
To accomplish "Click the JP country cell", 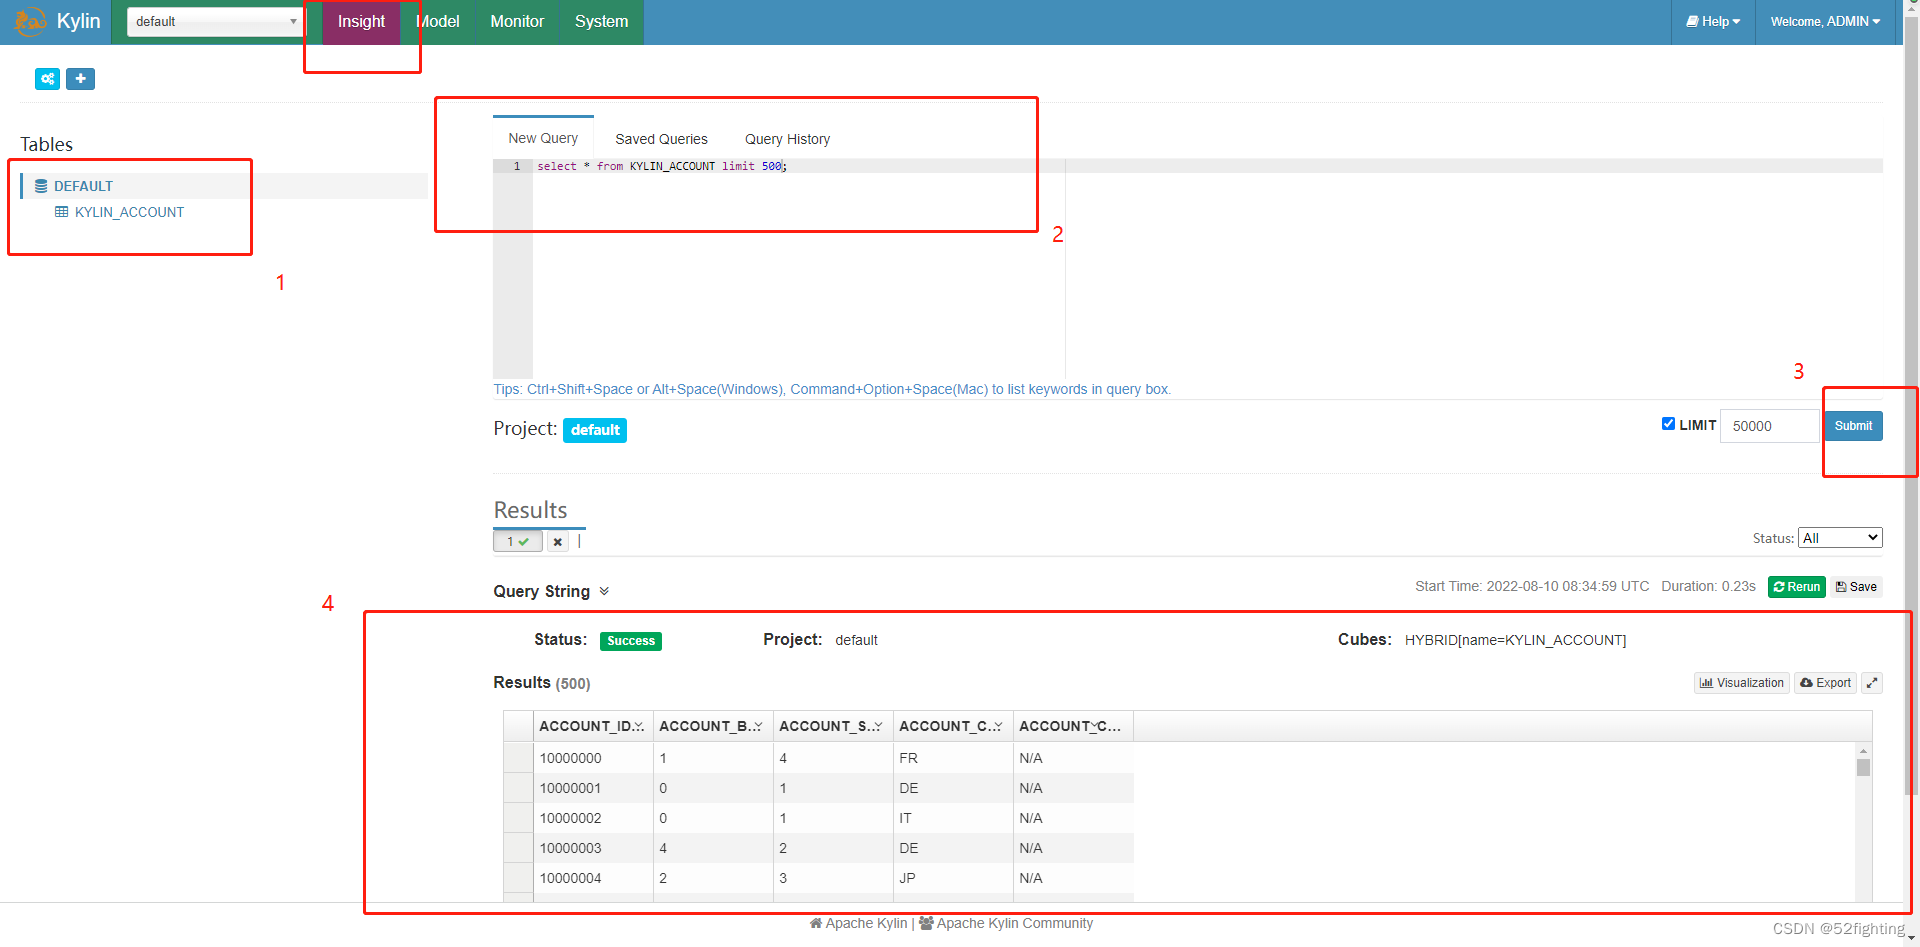I will (x=953, y=878).
